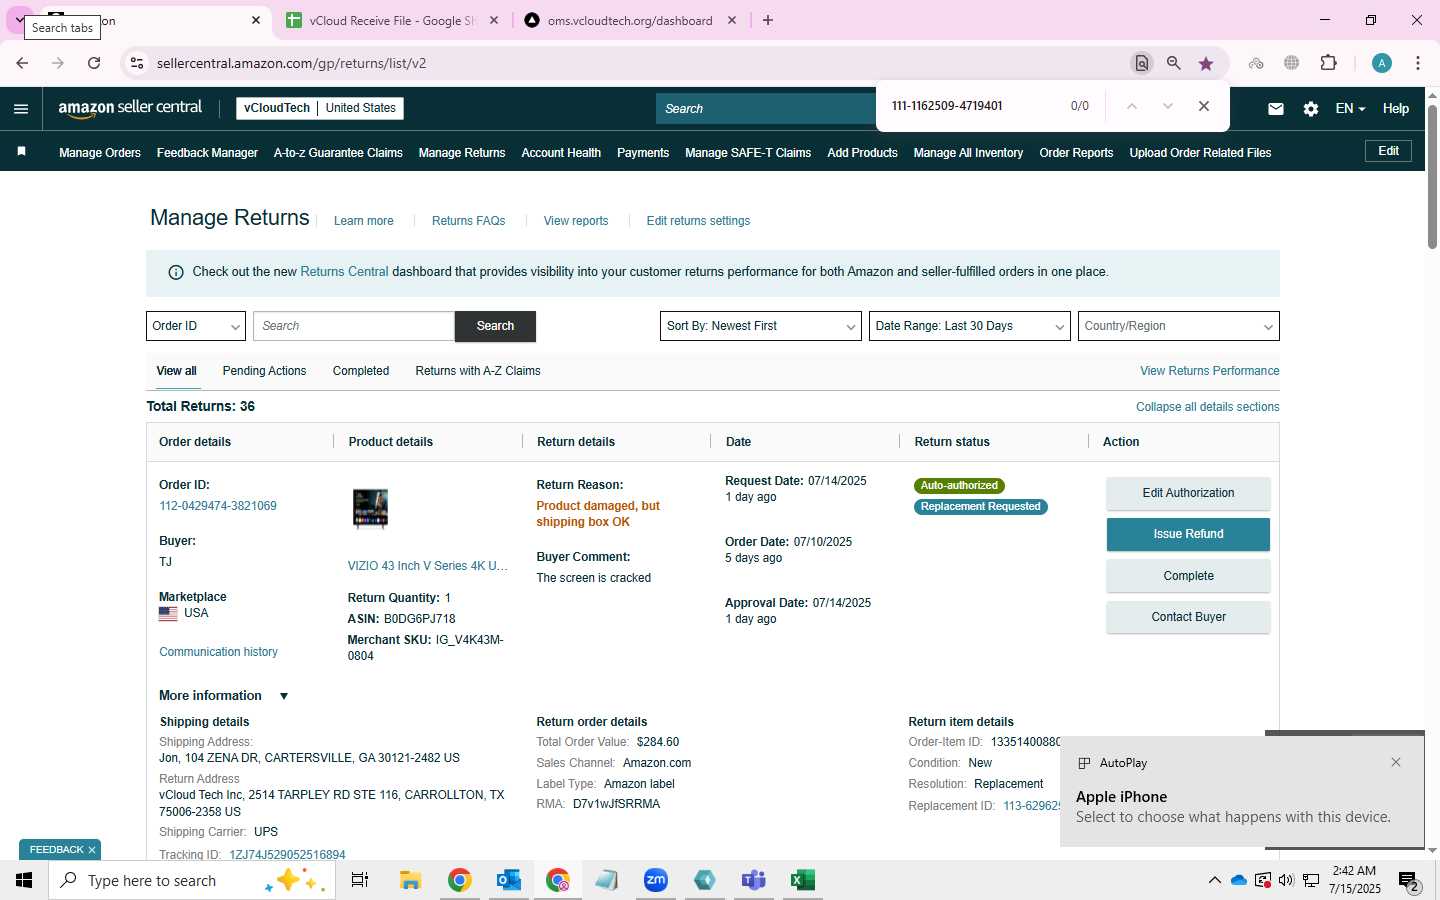Dismiss the AutoPlay notification
1440x900 pixels.
pyautogui.click(x=1396, y=762)
